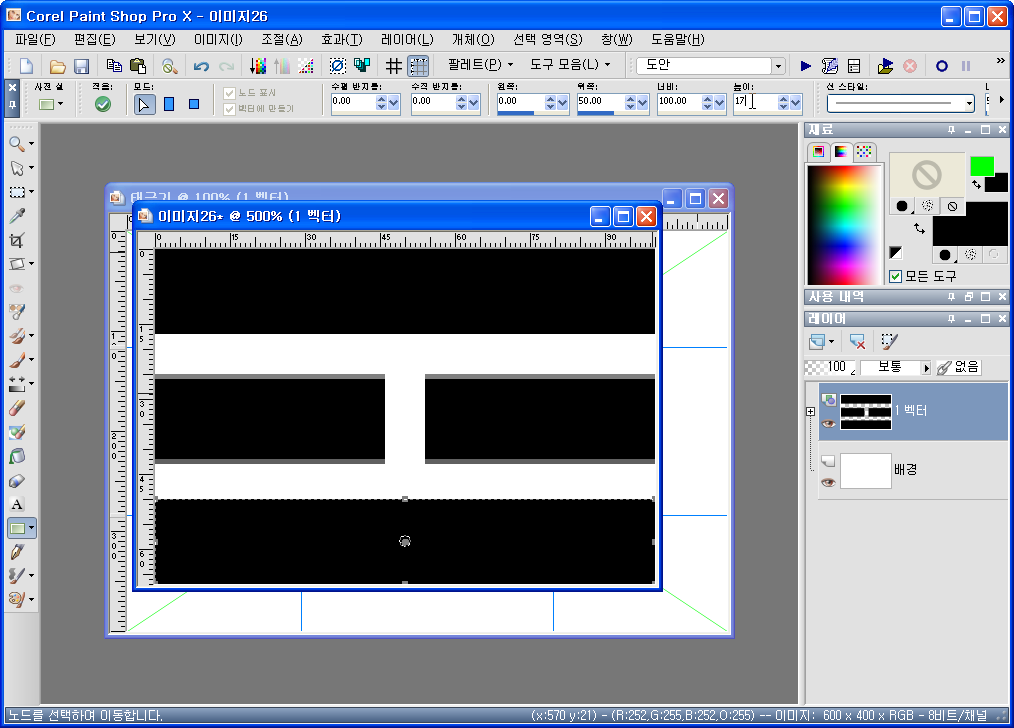Run the selected script with Play icon
The width and height of the screenshot is (1014, 728).
(806, 65)
